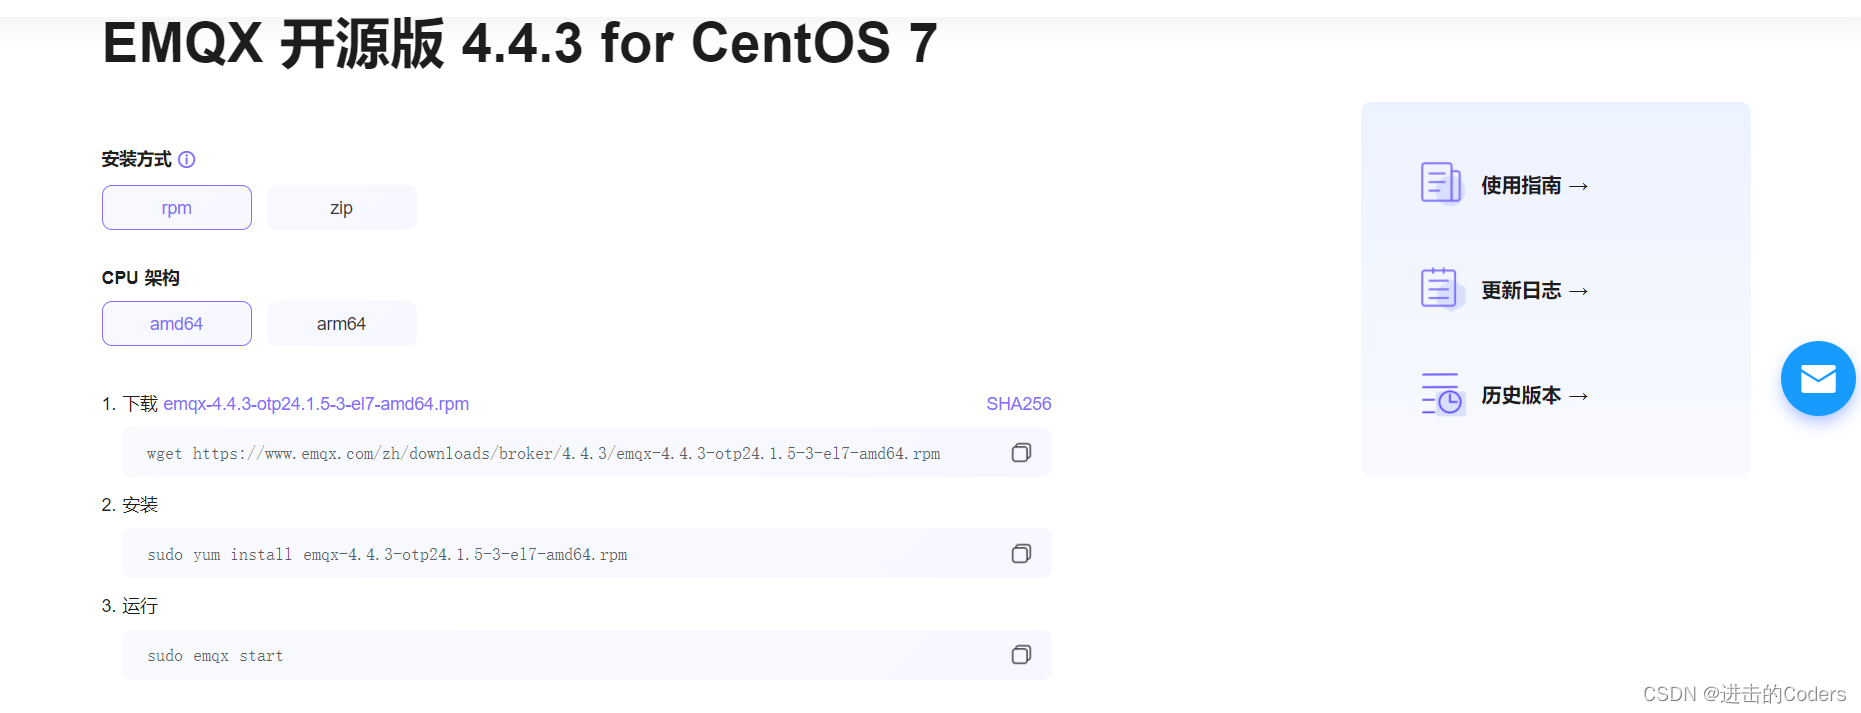Screen dimensions: 1861x713
Task: Copy the wget download command
Action: tap(1021, 453)
